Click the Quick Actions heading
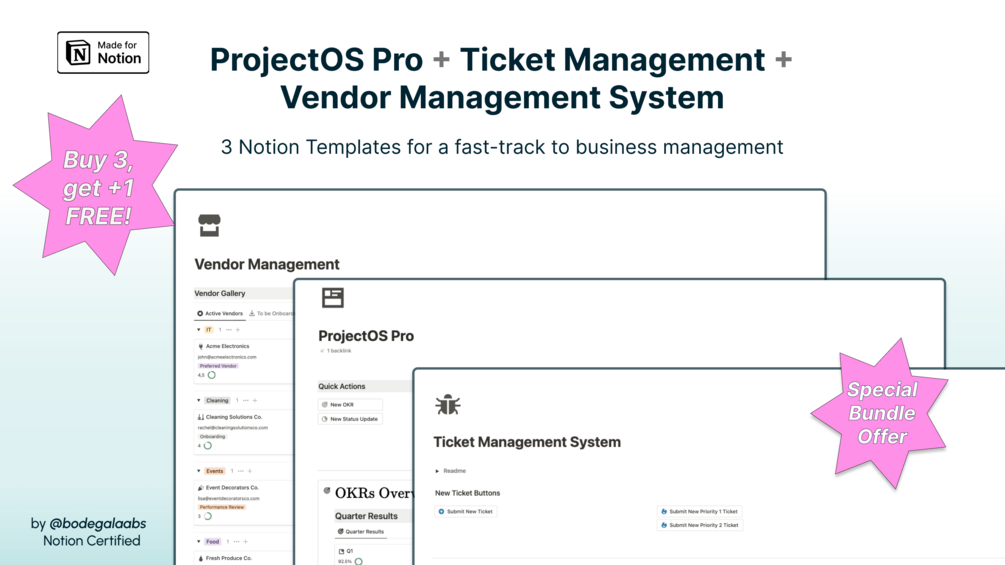The image size is (1005, 565). click(342, 386)
